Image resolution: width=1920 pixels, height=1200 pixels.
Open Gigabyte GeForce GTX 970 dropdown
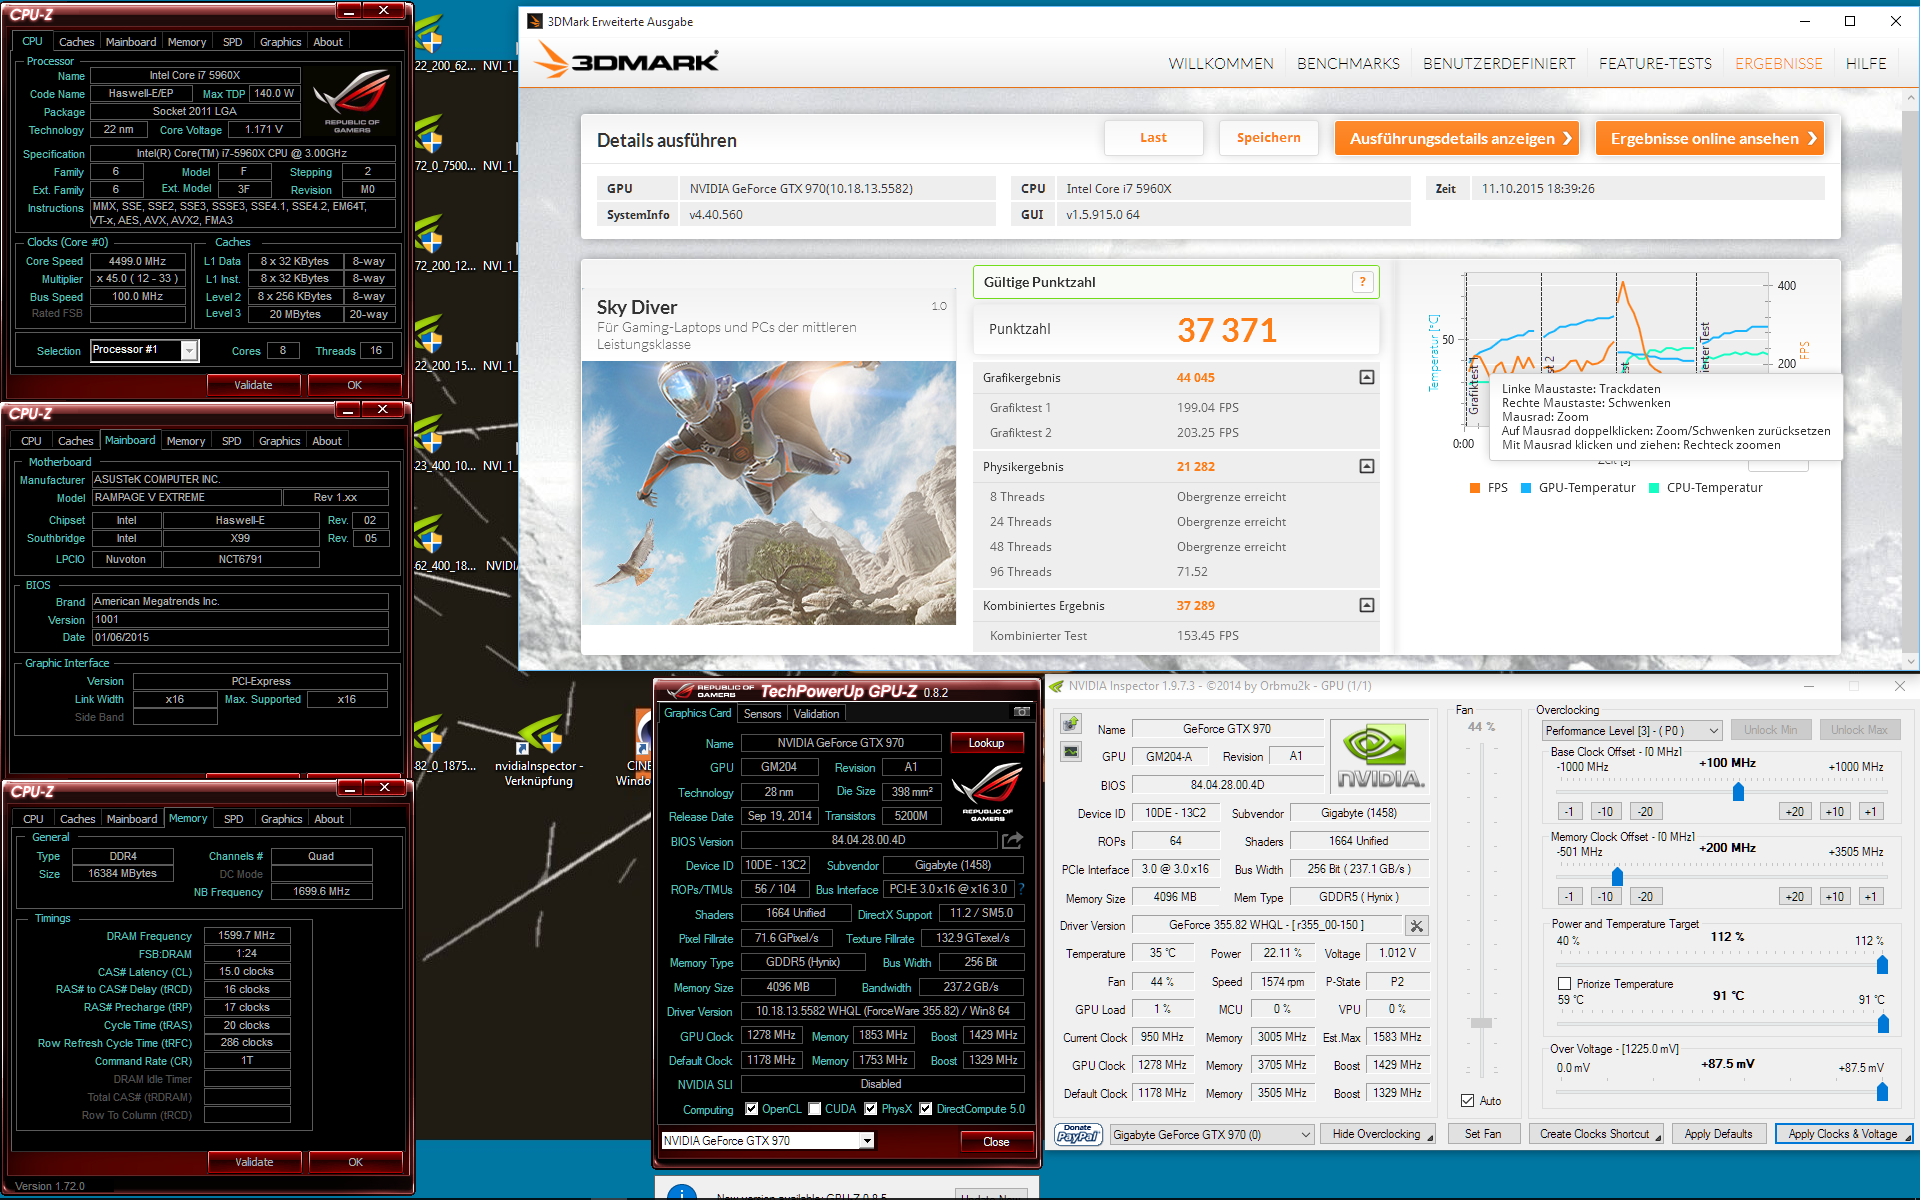[1212, 1134]
